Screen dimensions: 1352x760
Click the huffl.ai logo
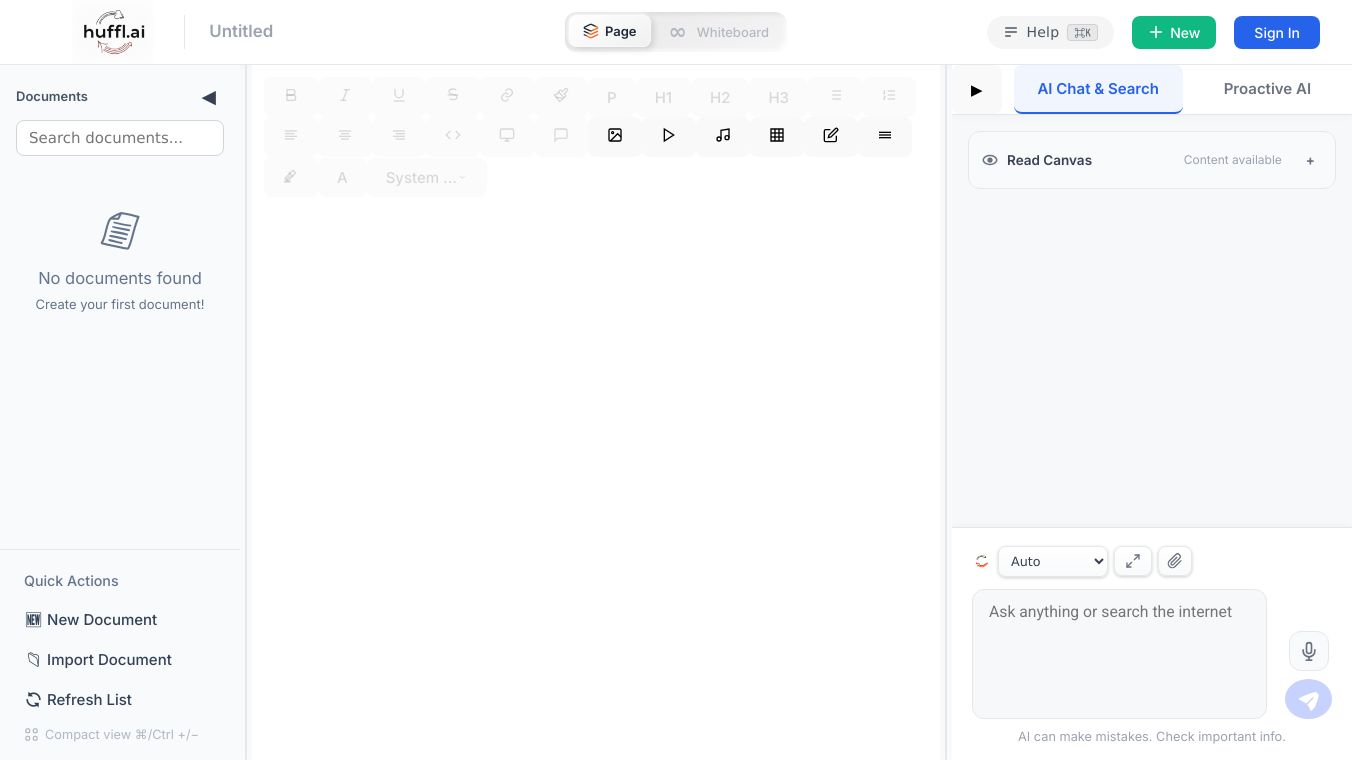point(114,32)
